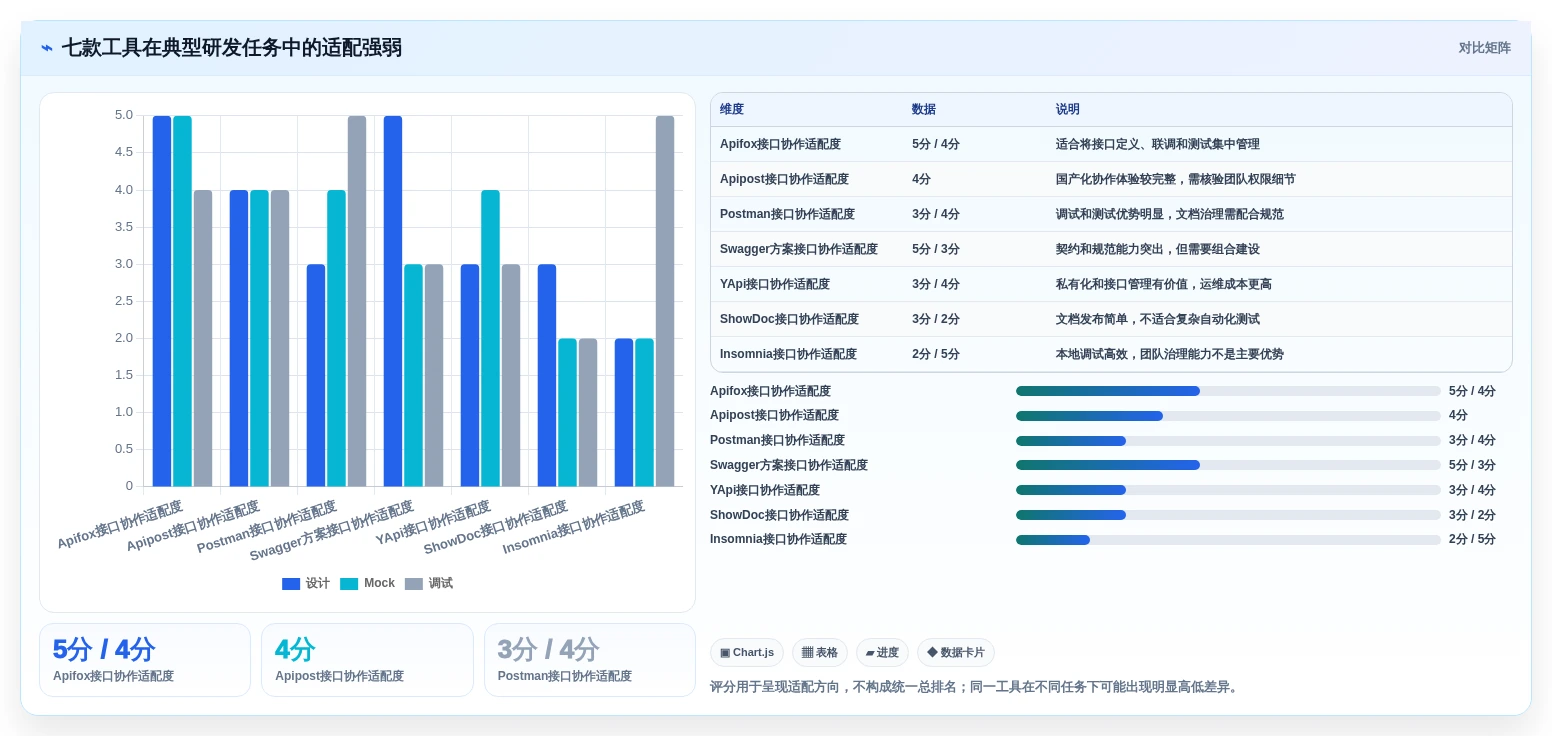Viewport: 1552px width, 736px height.
Task: Click table text 私有化和接口管理有价值，运维成本更高
Action: (x=1164, y=284)
